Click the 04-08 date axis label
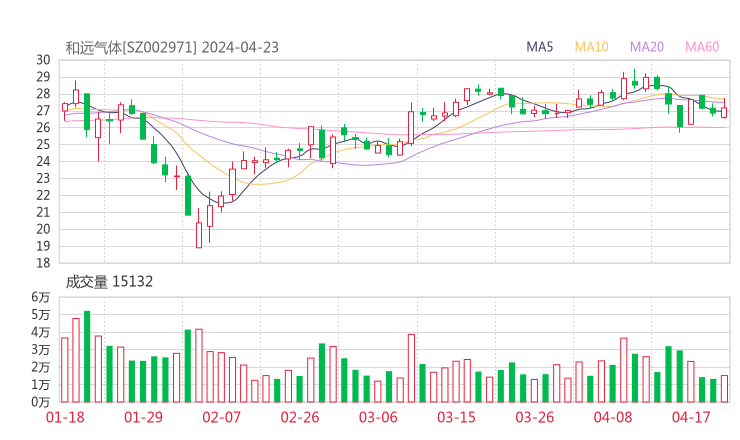The image size is (740, 440). pyautogui.click(x=613, y=417)
